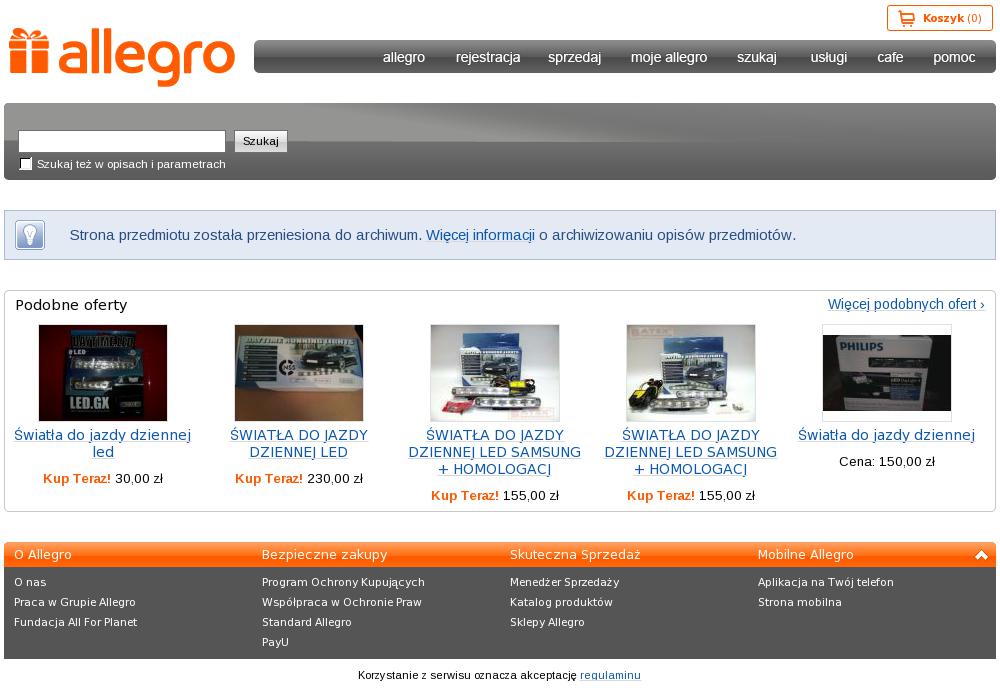Follow the Więcej informacji link
The image size is (1000, 695).
pos(480,235)
